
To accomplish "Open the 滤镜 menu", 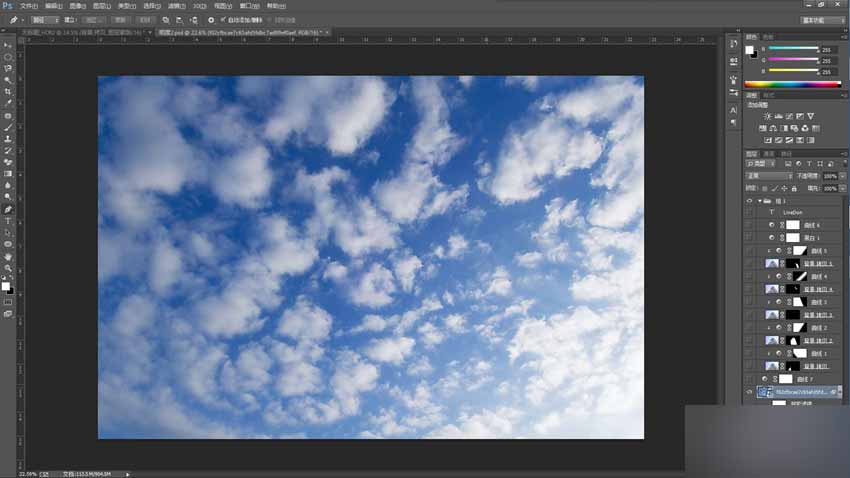I will tap(176, 6).
